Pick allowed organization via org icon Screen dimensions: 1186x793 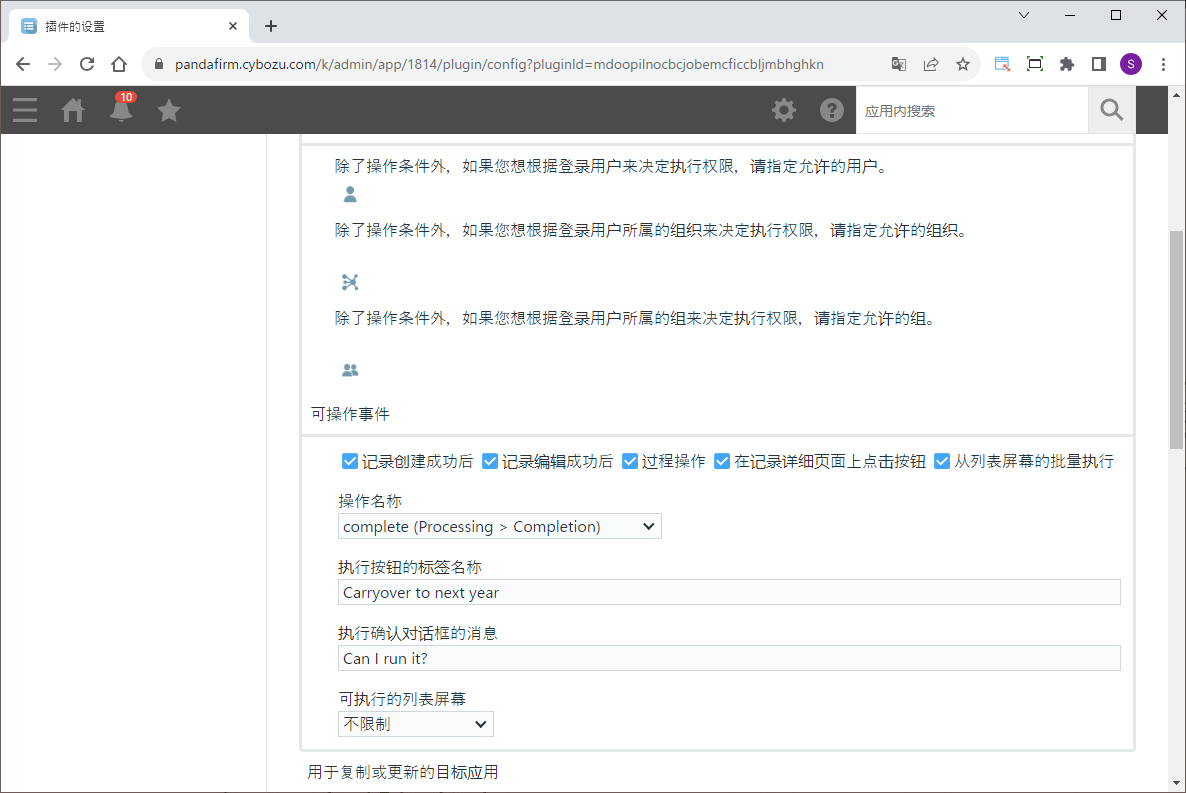(x=350, y=282)
